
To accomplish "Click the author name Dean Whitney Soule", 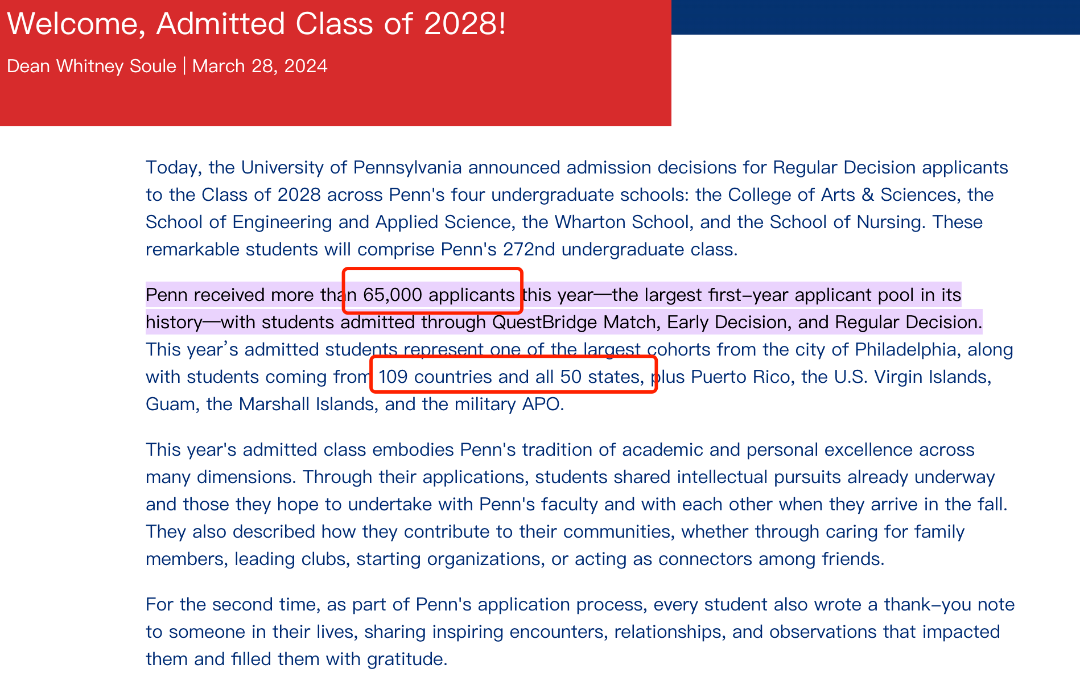I will (x=92, y=66).
